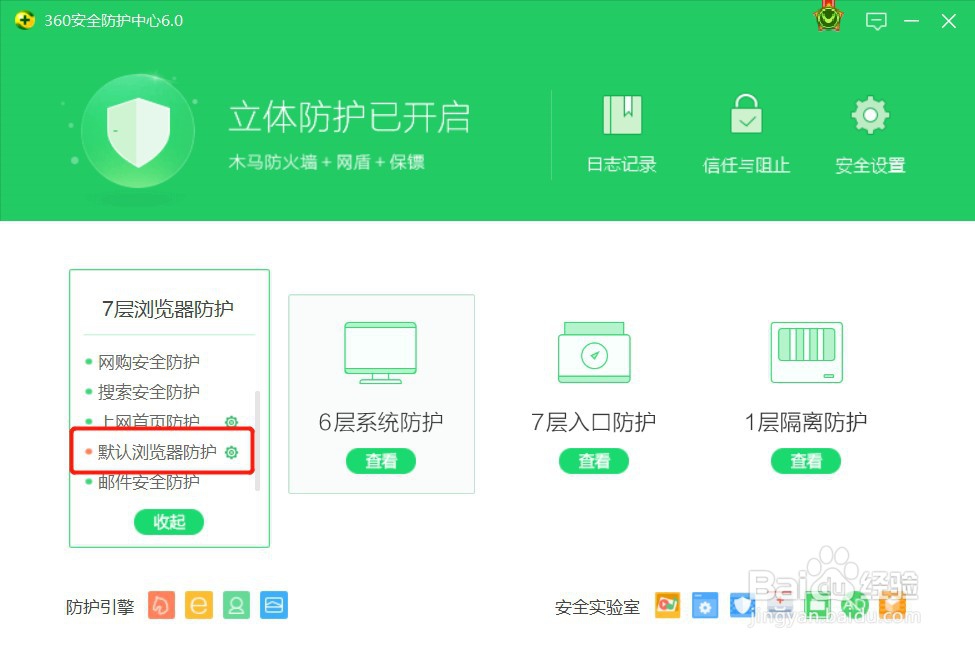
Task: Open the orange box icon in 安全实验室
Action: (x=892, y=605)
